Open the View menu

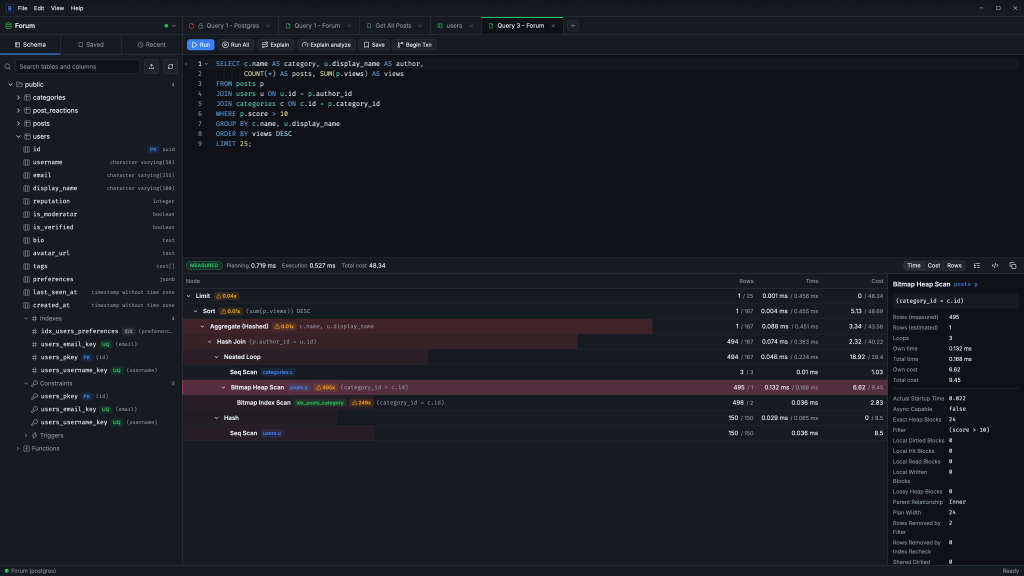[57, 8]
